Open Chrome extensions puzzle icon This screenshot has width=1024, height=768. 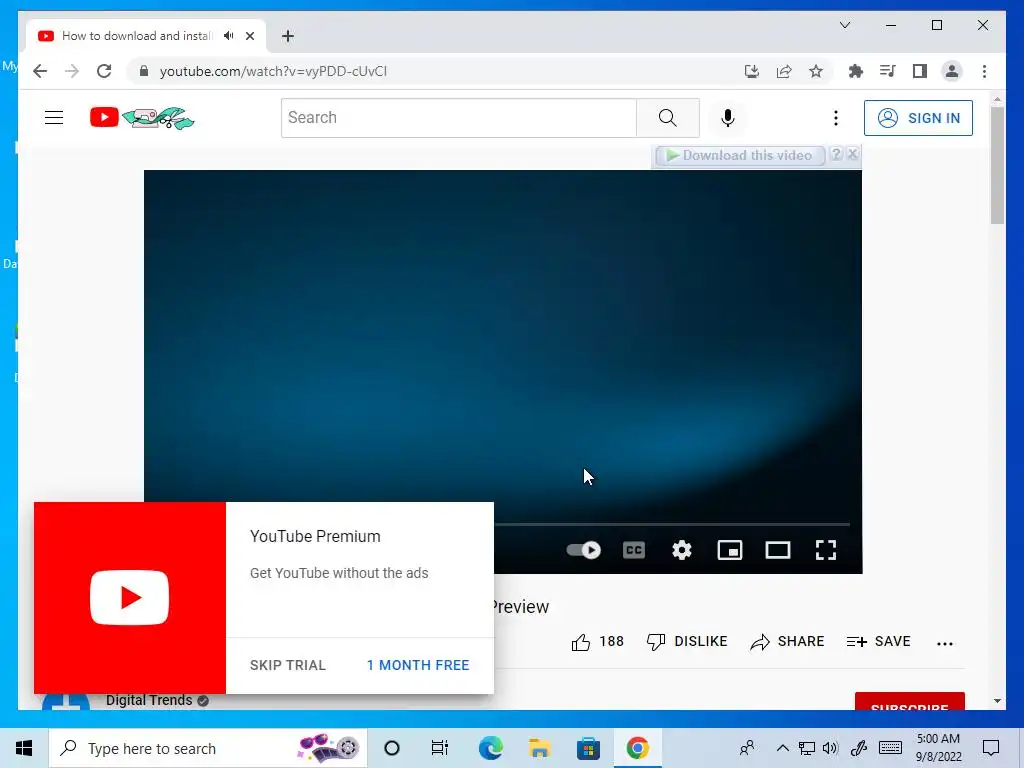(x=856, y=71)
